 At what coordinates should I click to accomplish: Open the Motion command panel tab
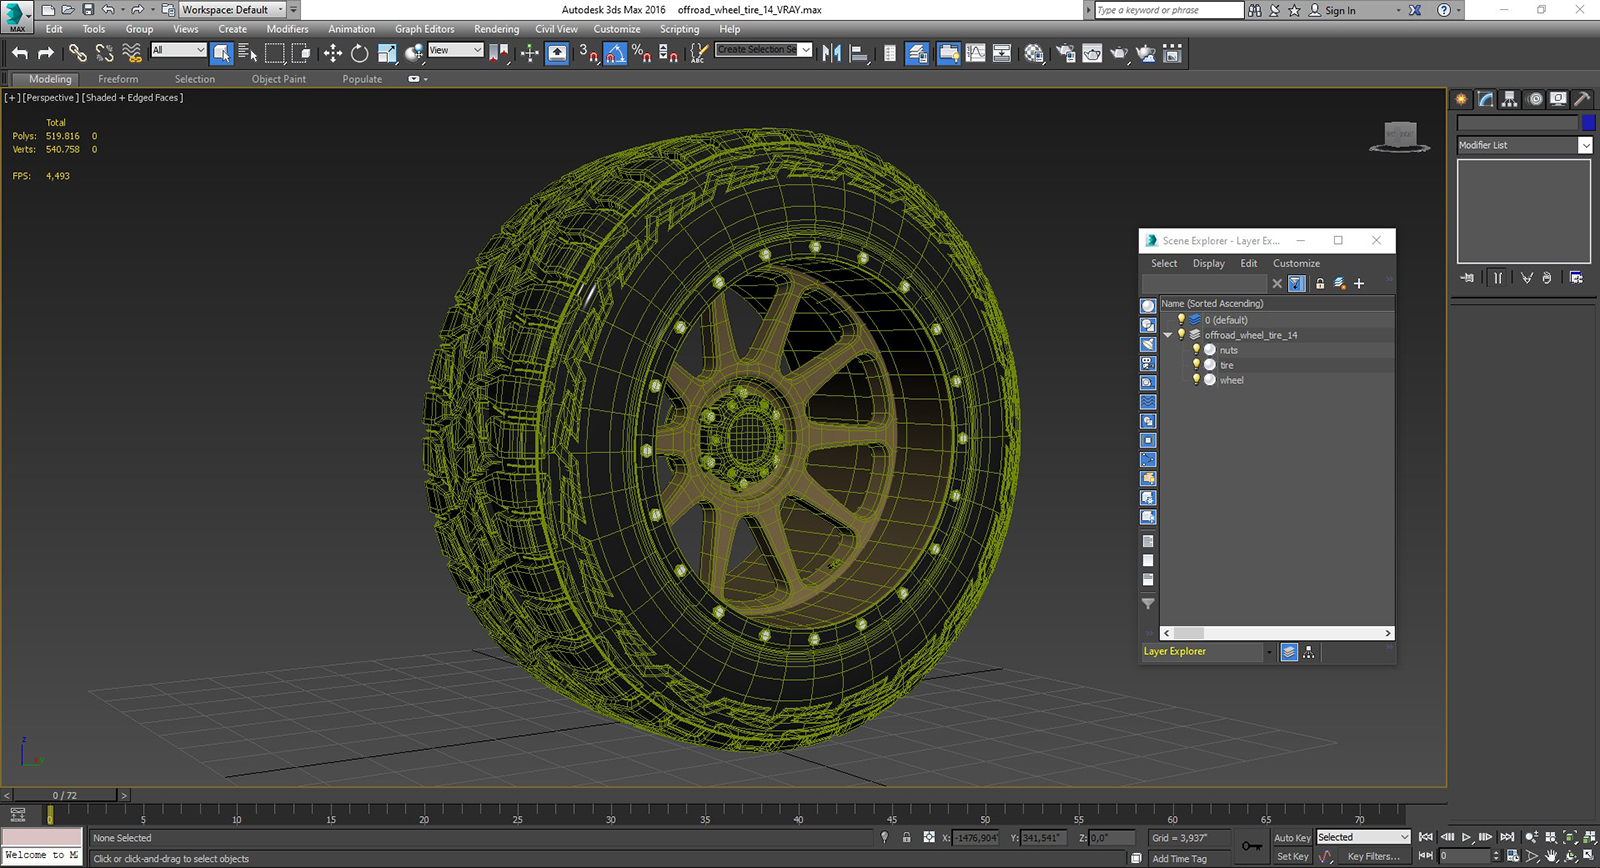coord(1535,99)
